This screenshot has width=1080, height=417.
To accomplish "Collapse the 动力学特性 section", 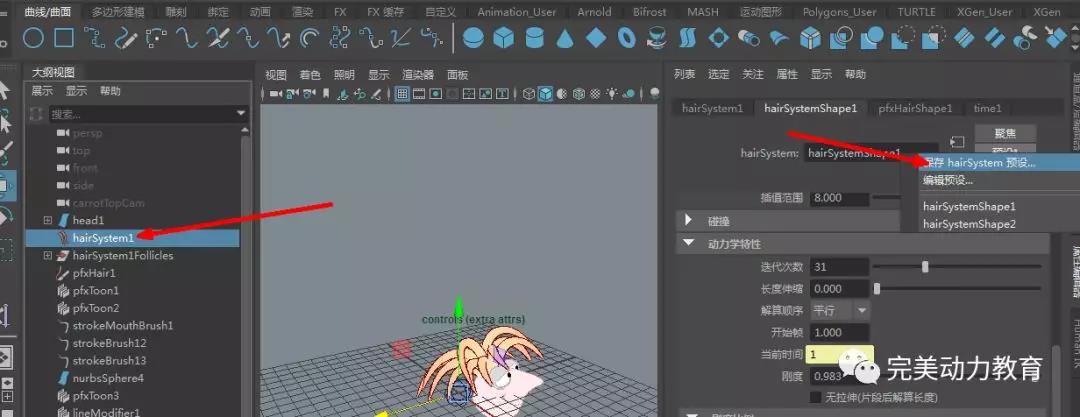I will (x=689, y=243).
